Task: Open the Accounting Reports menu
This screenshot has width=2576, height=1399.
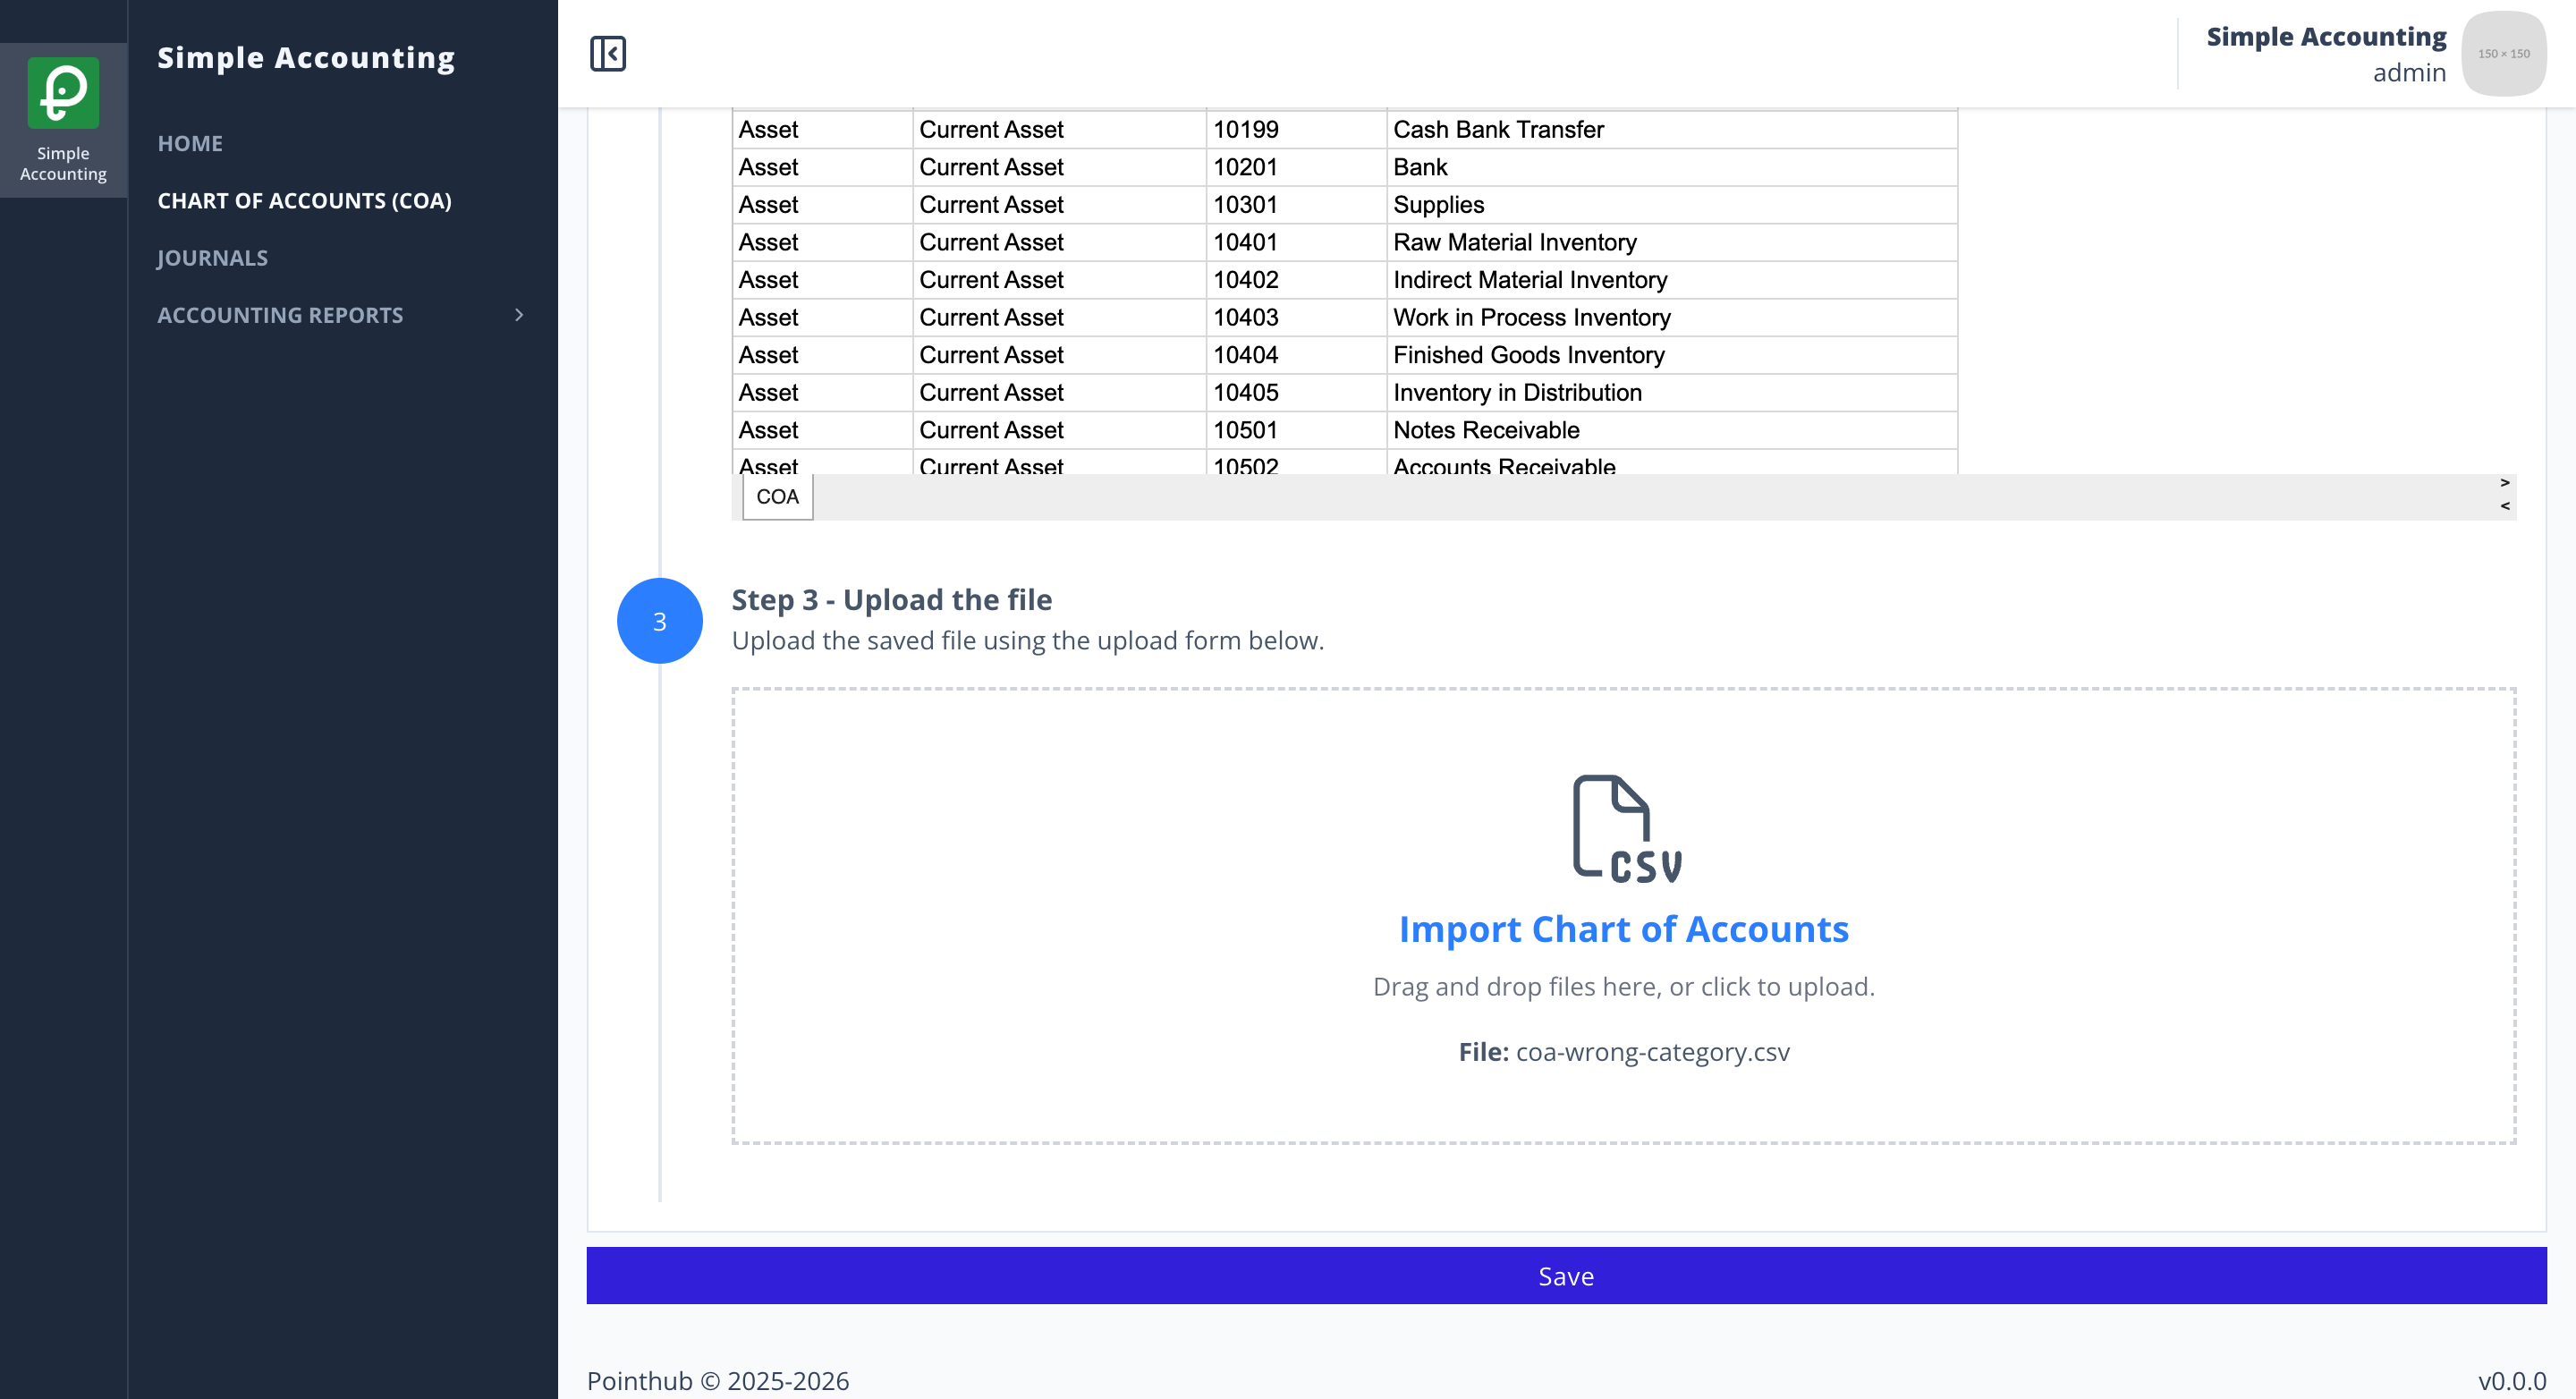Action: click(280, 314)
